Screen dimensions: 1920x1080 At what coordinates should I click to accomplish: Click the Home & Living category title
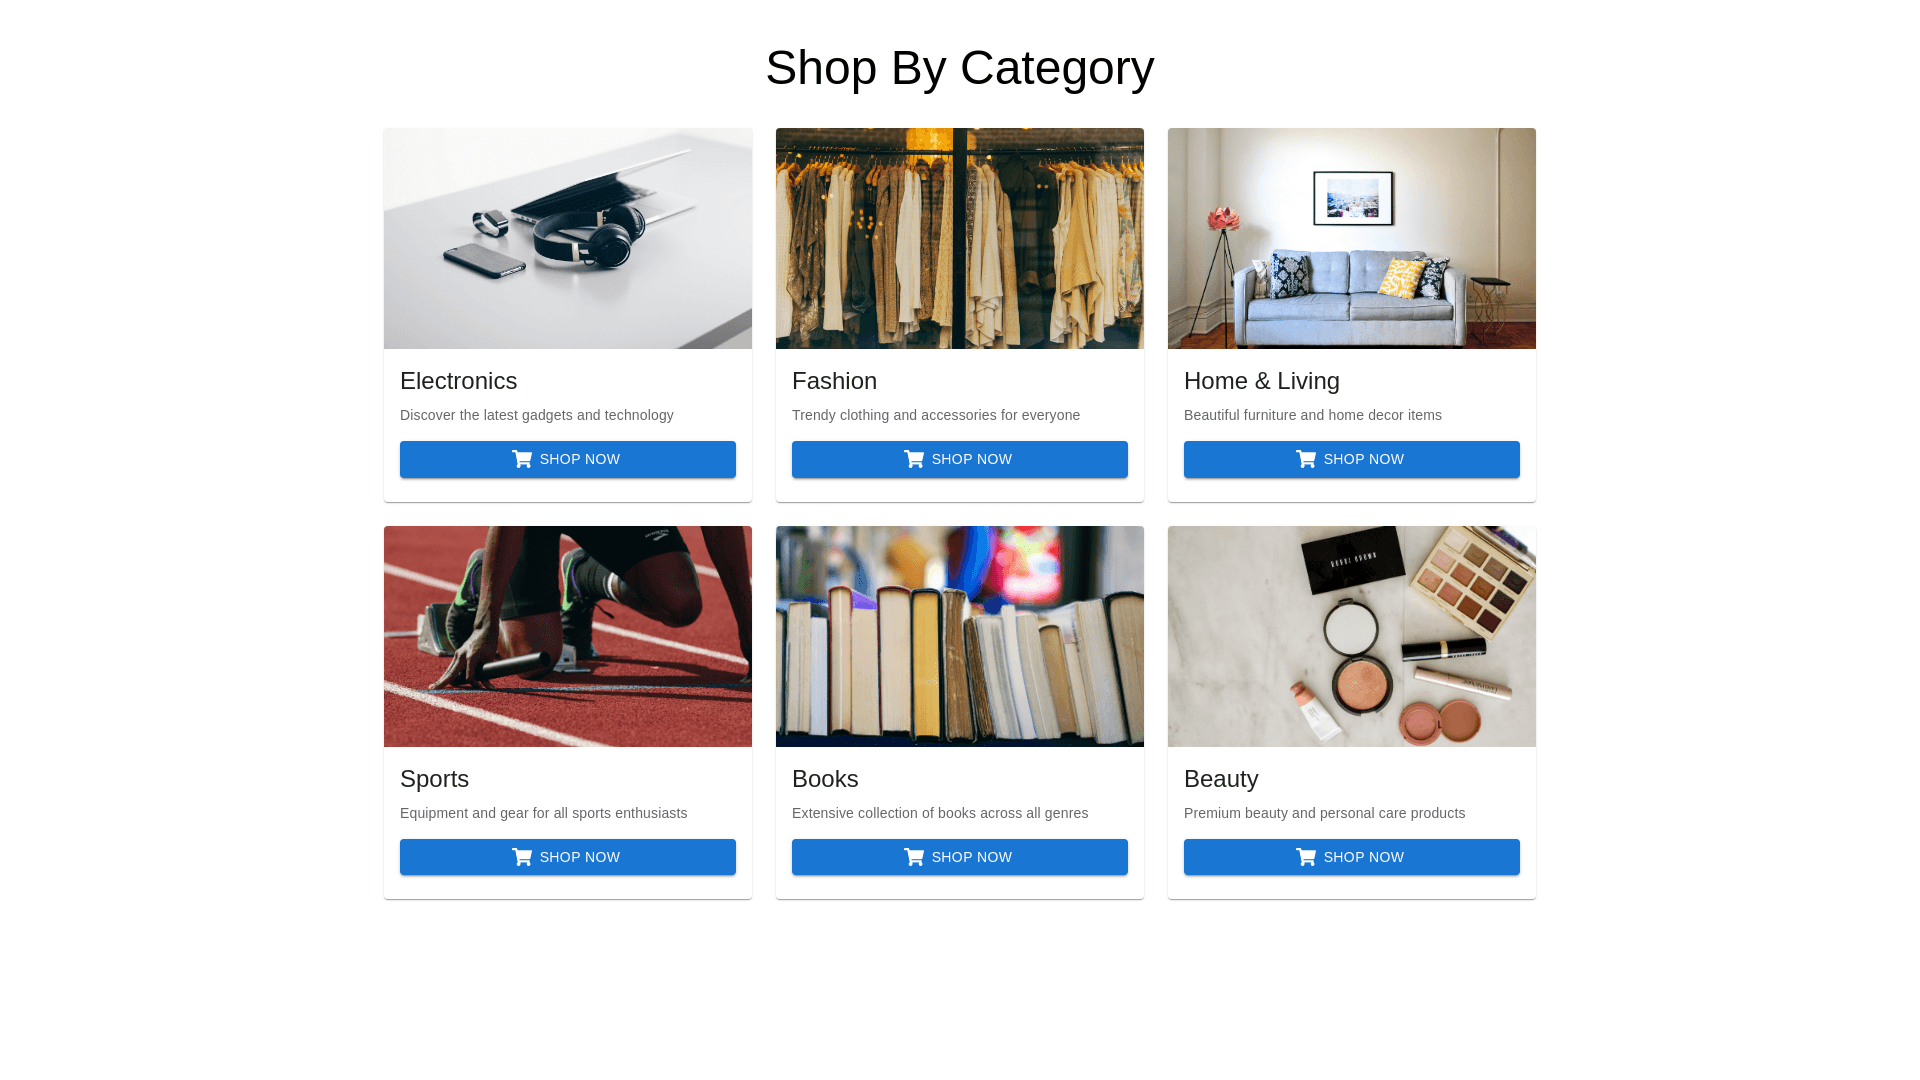pyautogui.click(x=1261, y=381)
